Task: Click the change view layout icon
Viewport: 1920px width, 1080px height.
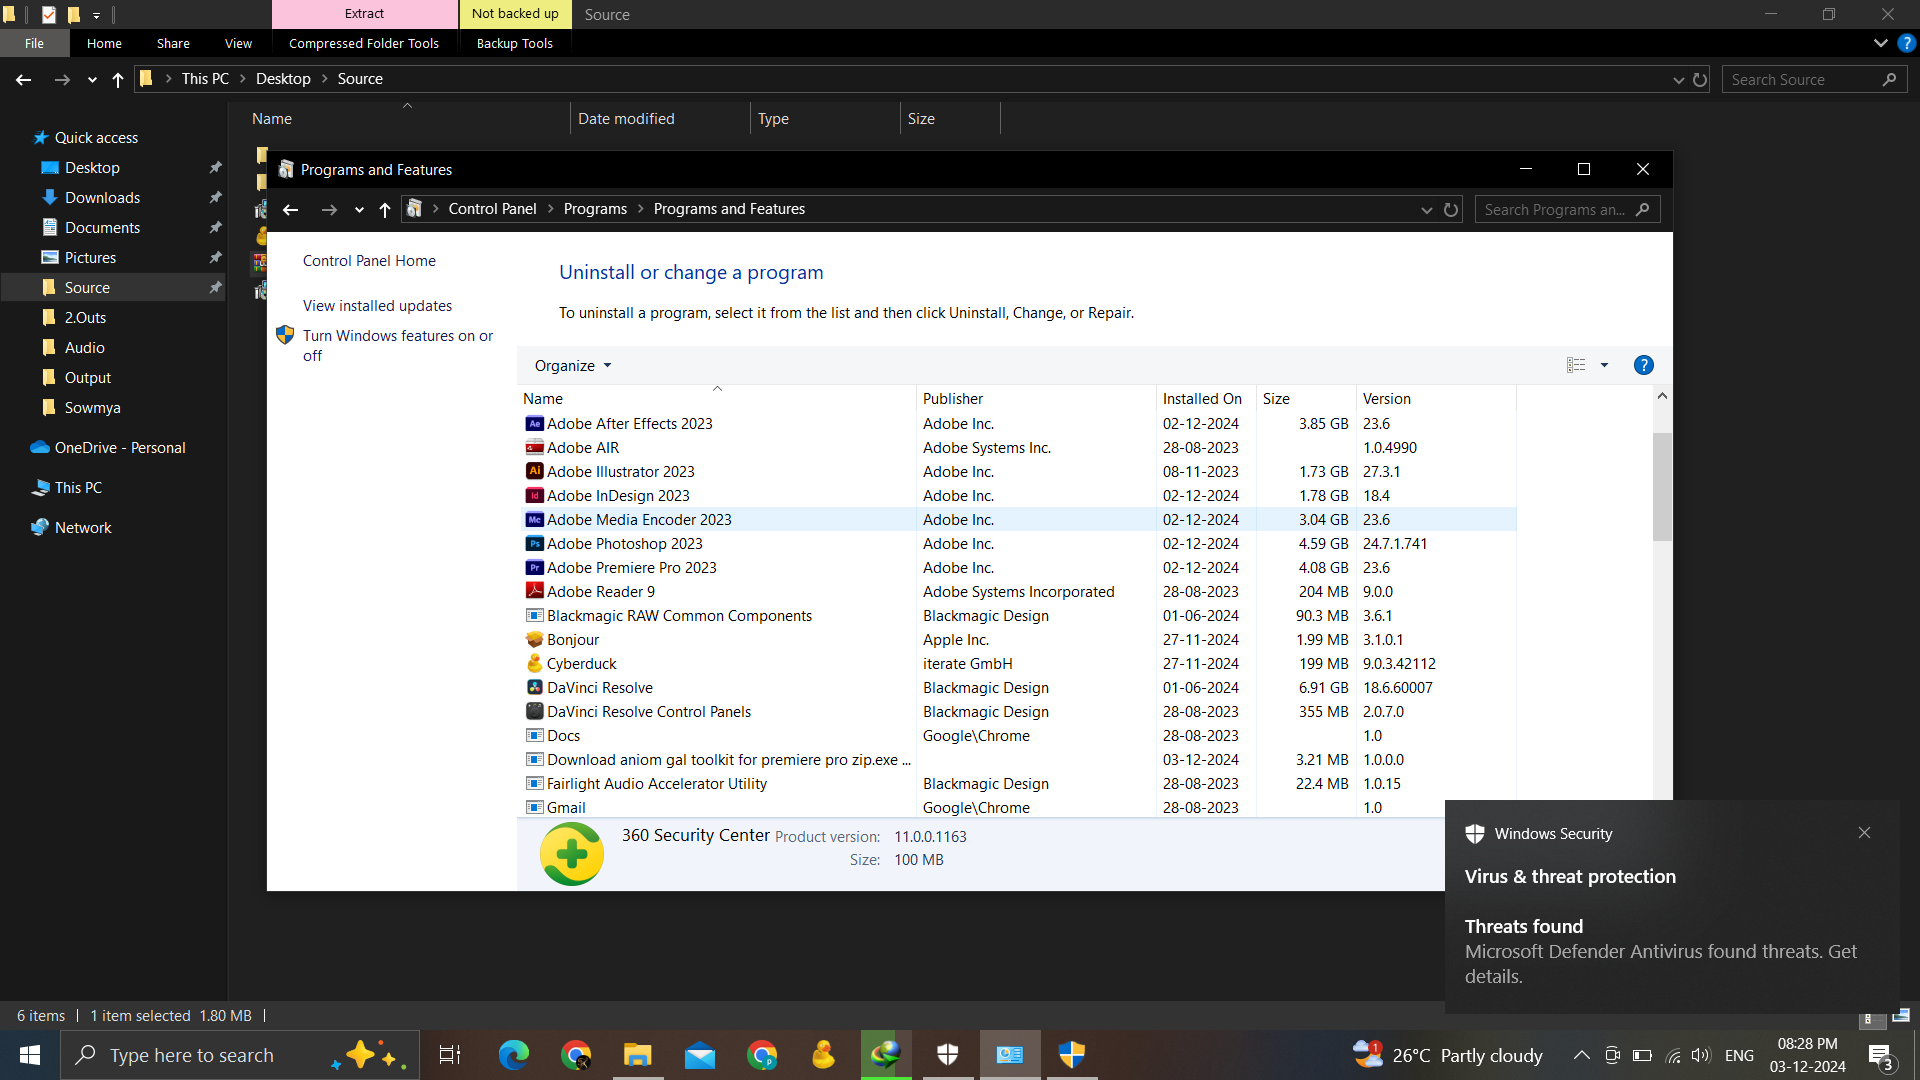Action: [1576, 365]
